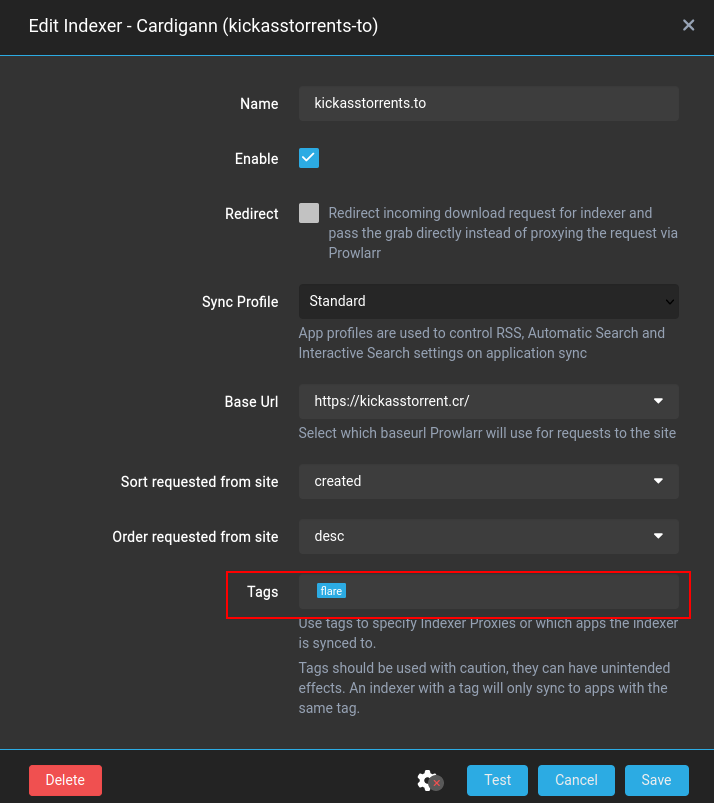This screenshot has width=714, height=803.
Task: Open the Base Url dropdown
Action: pyautogui.click(x=489, y=401)
